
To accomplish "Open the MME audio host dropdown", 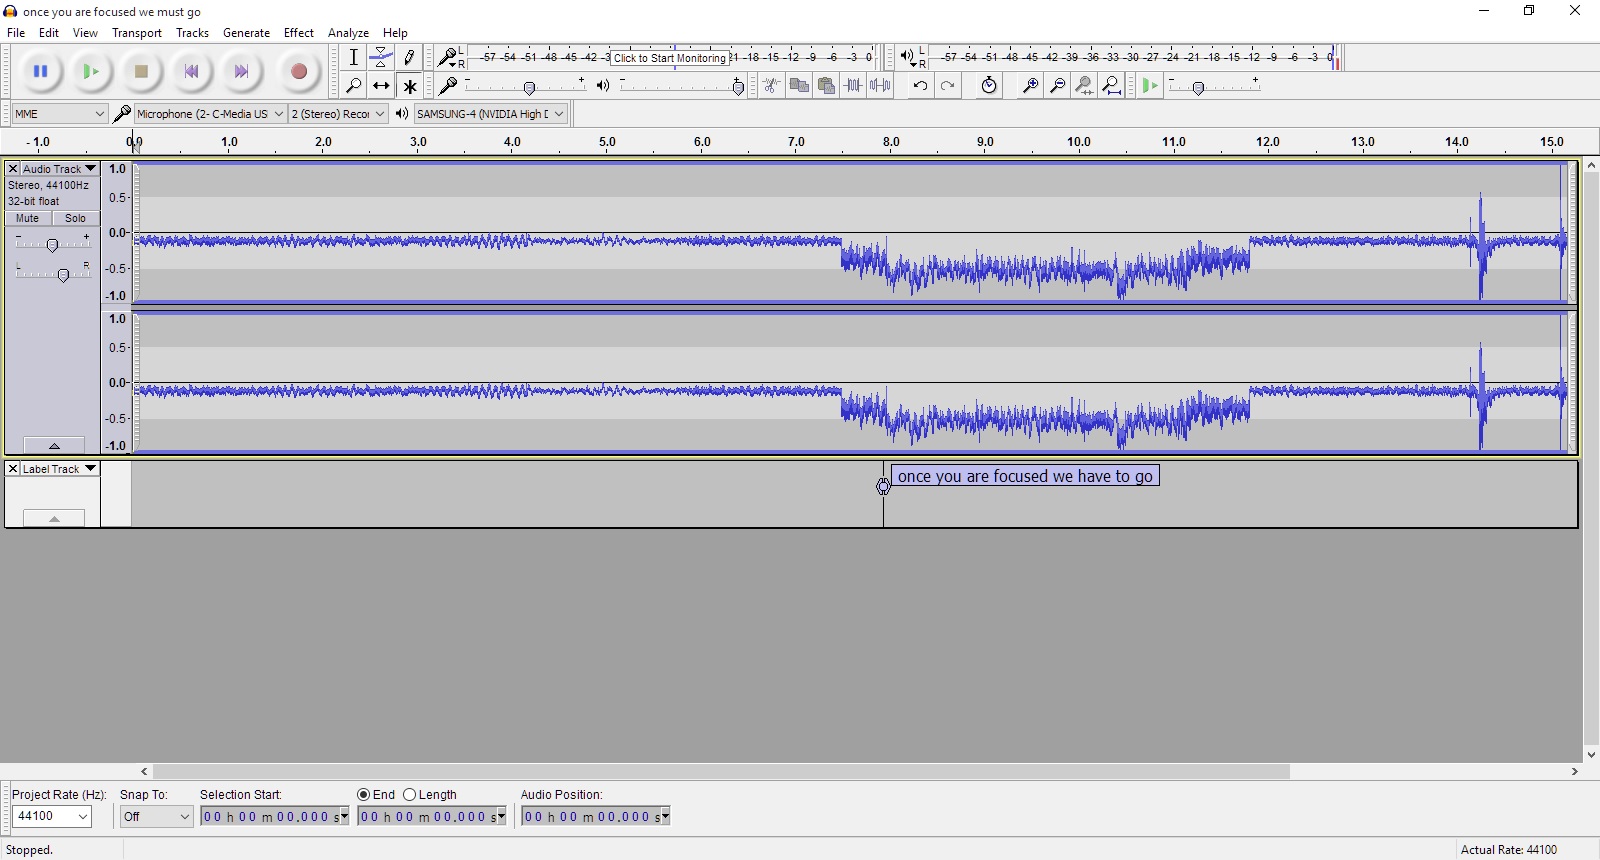I will point(59,114).
